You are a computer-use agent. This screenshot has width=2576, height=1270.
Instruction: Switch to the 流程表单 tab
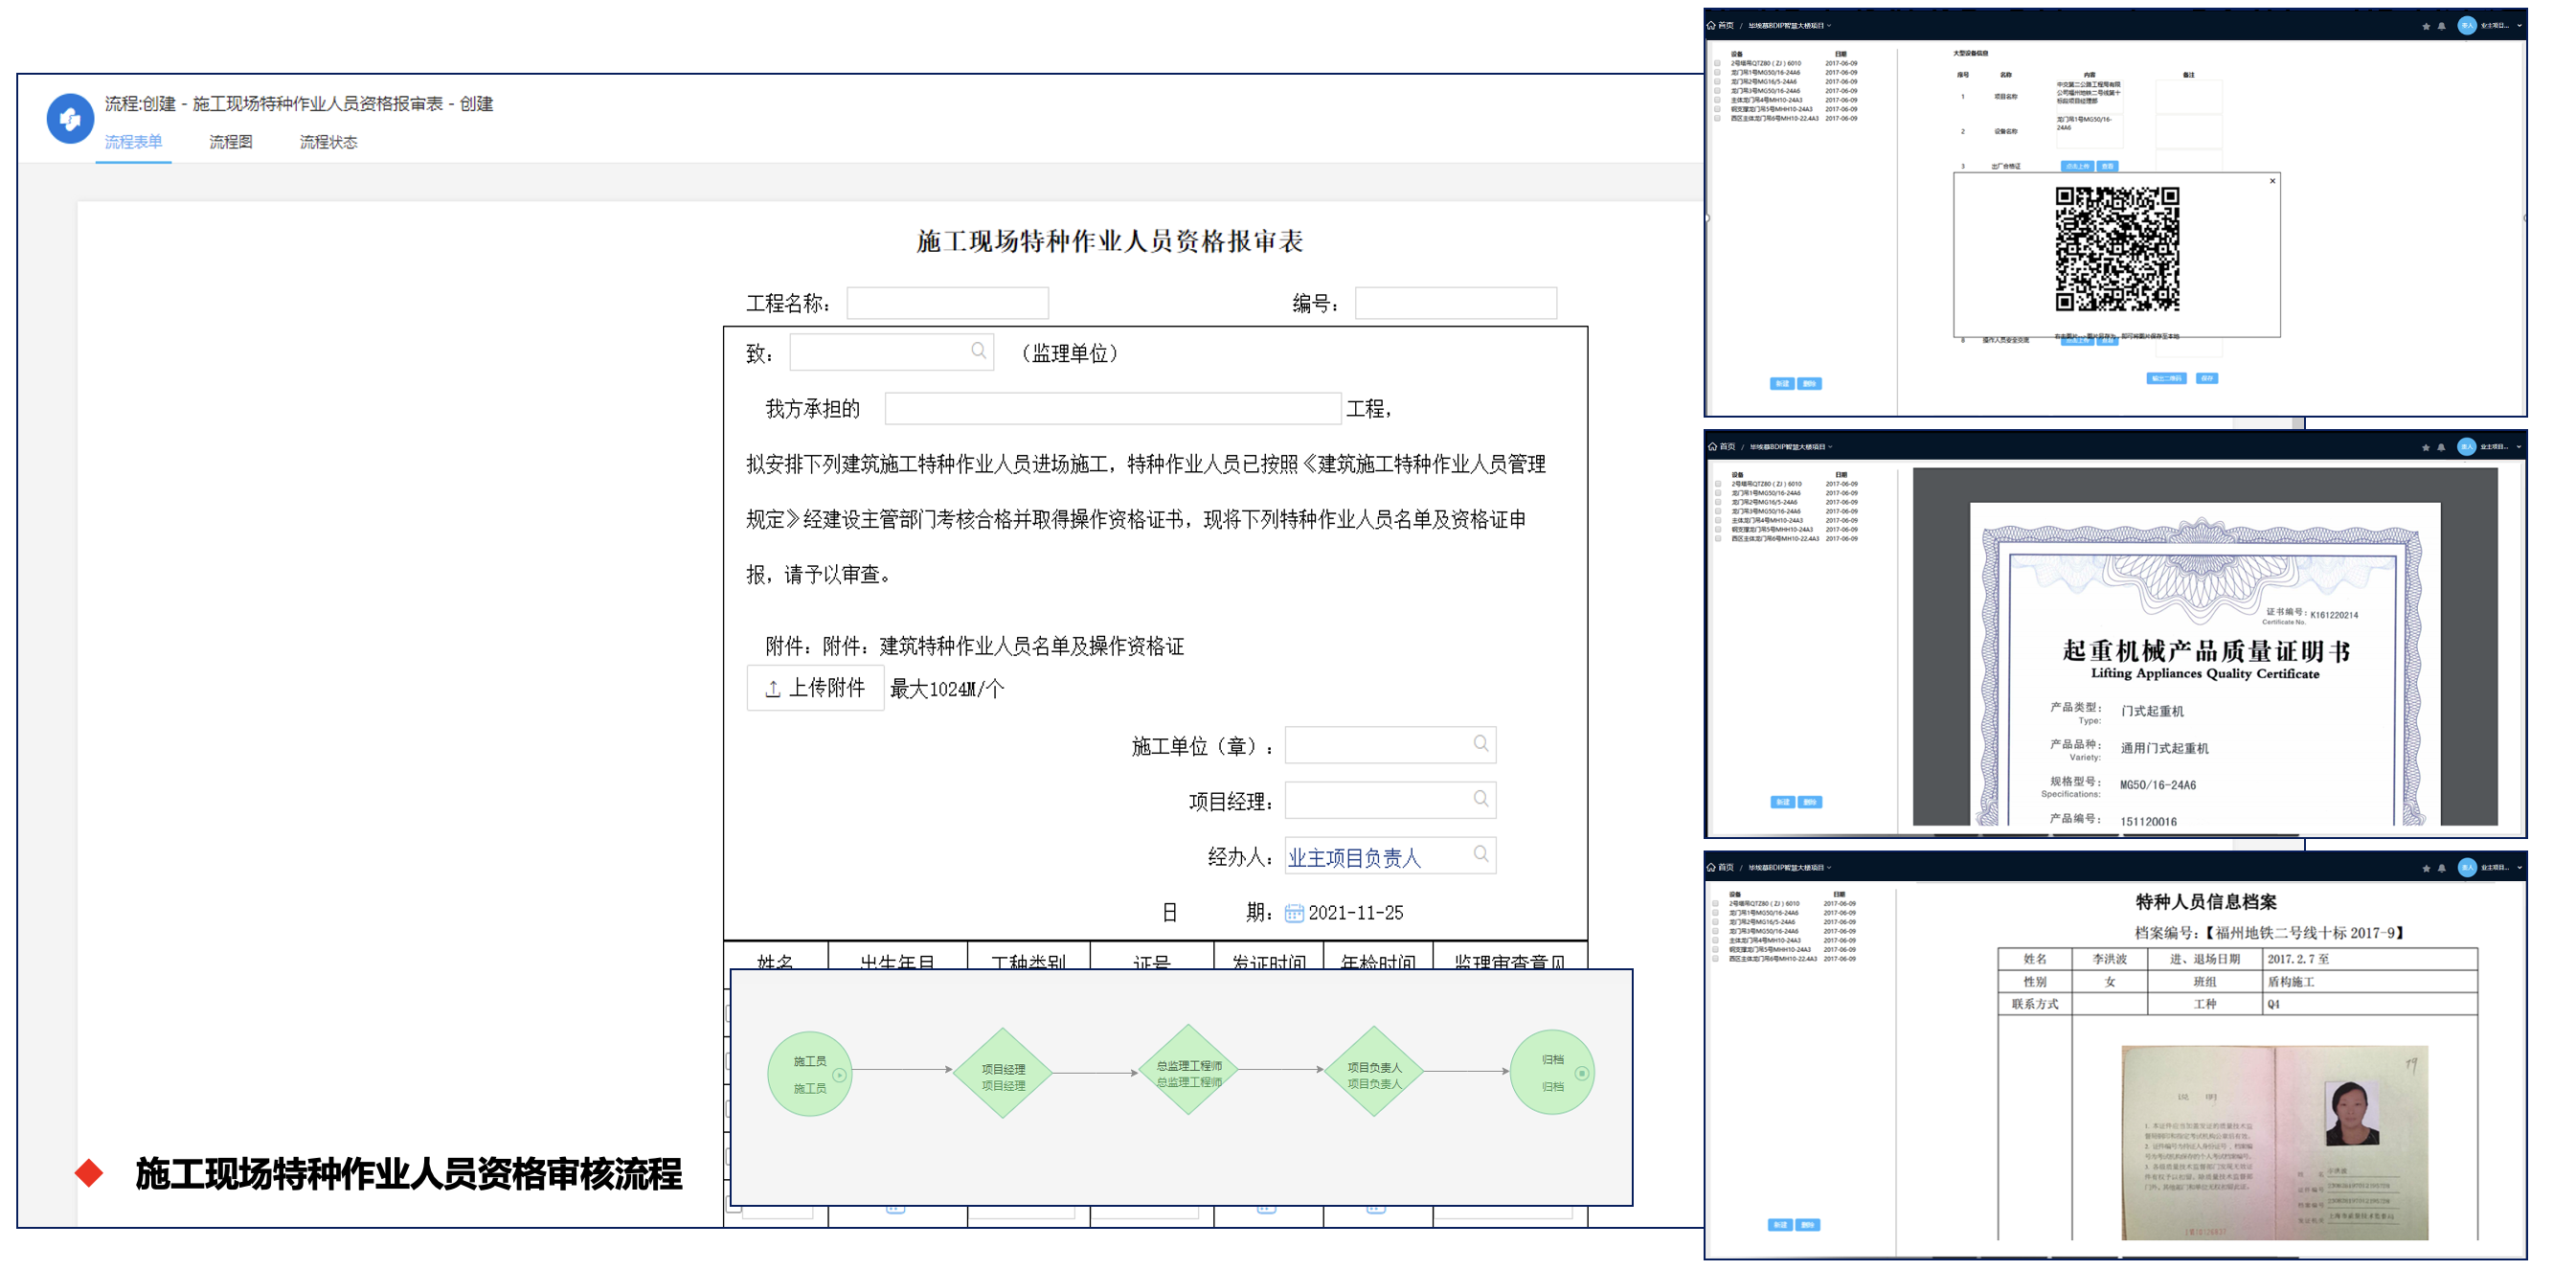tap(133, 142)
